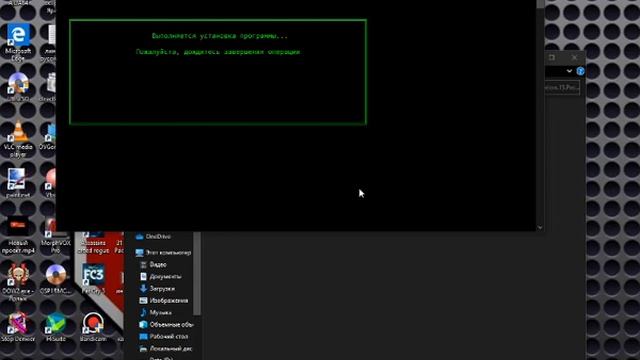The width and height of the screenshot is (640, 360).
Task: Open the CSP1 disc image shortcut
Action: [x=56, y=279]
